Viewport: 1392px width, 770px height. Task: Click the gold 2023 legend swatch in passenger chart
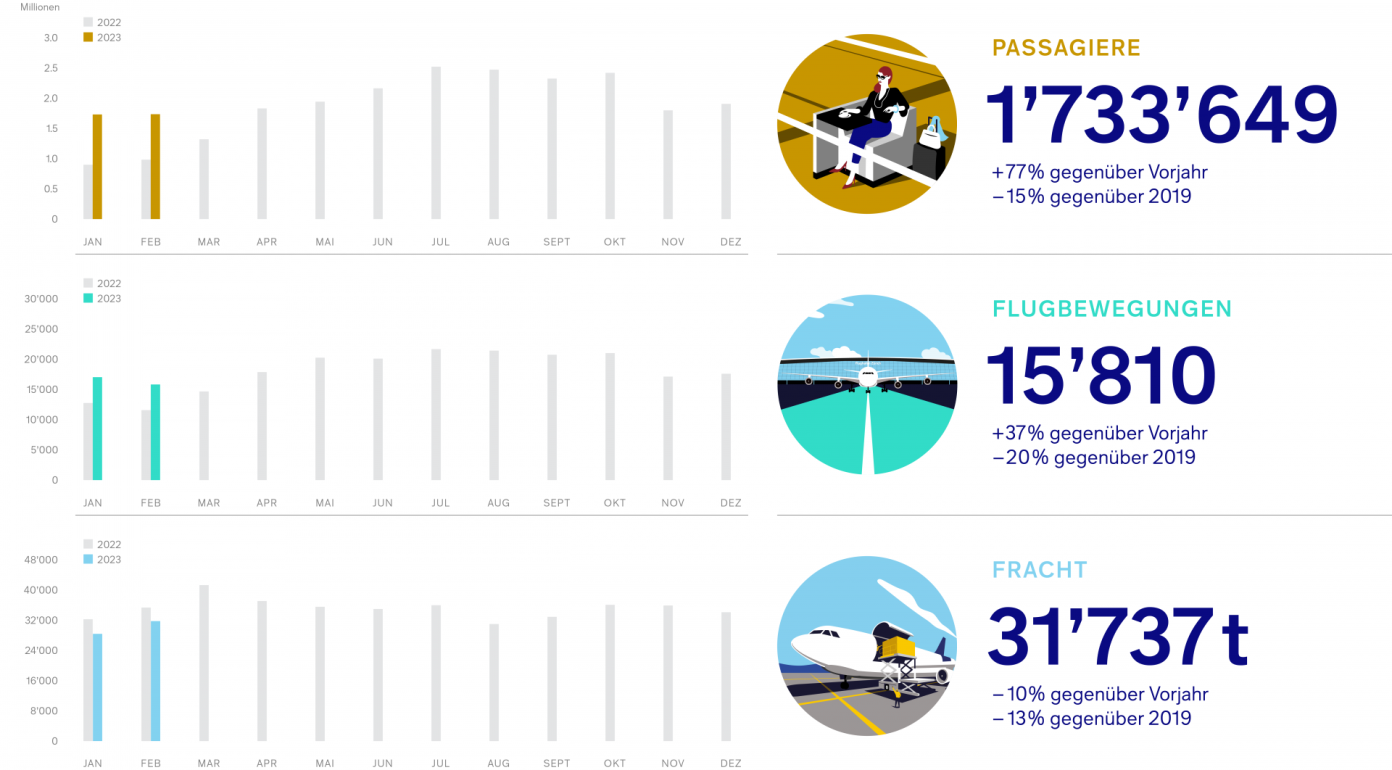[x=88, y=37]
